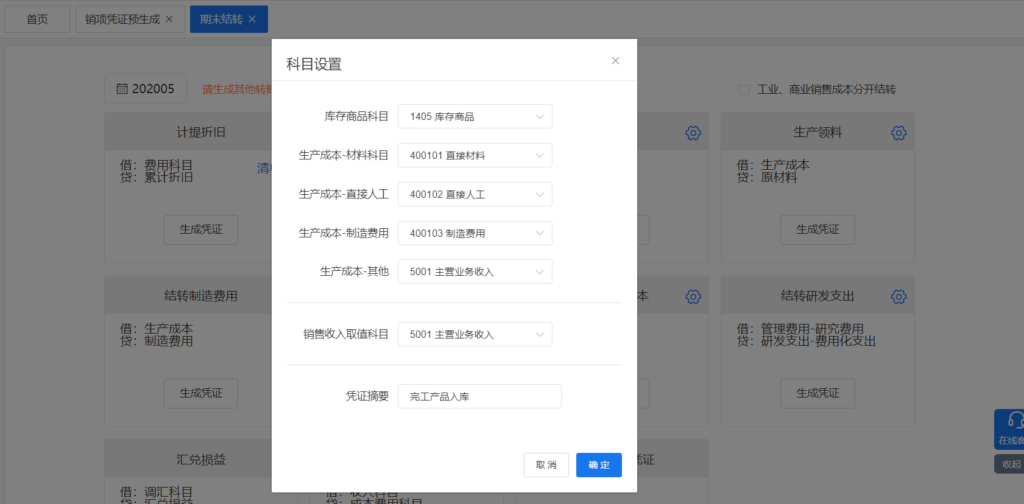Click 生成凭证 in 生产领料 card

pos(818,230)
